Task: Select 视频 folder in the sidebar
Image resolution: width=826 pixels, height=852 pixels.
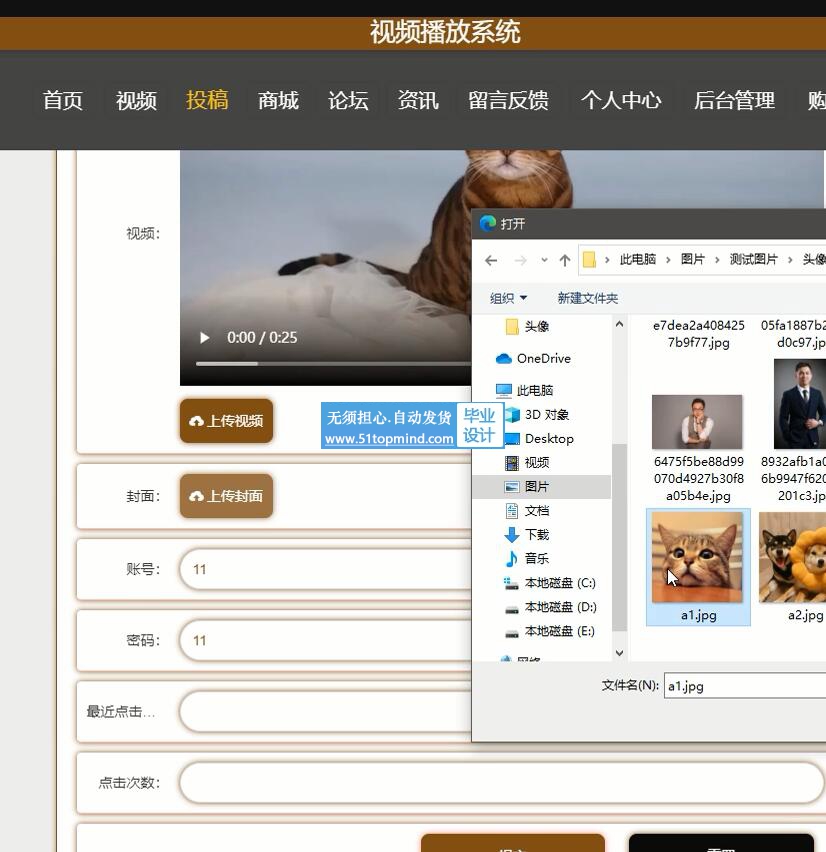Action: click(528, 462)
